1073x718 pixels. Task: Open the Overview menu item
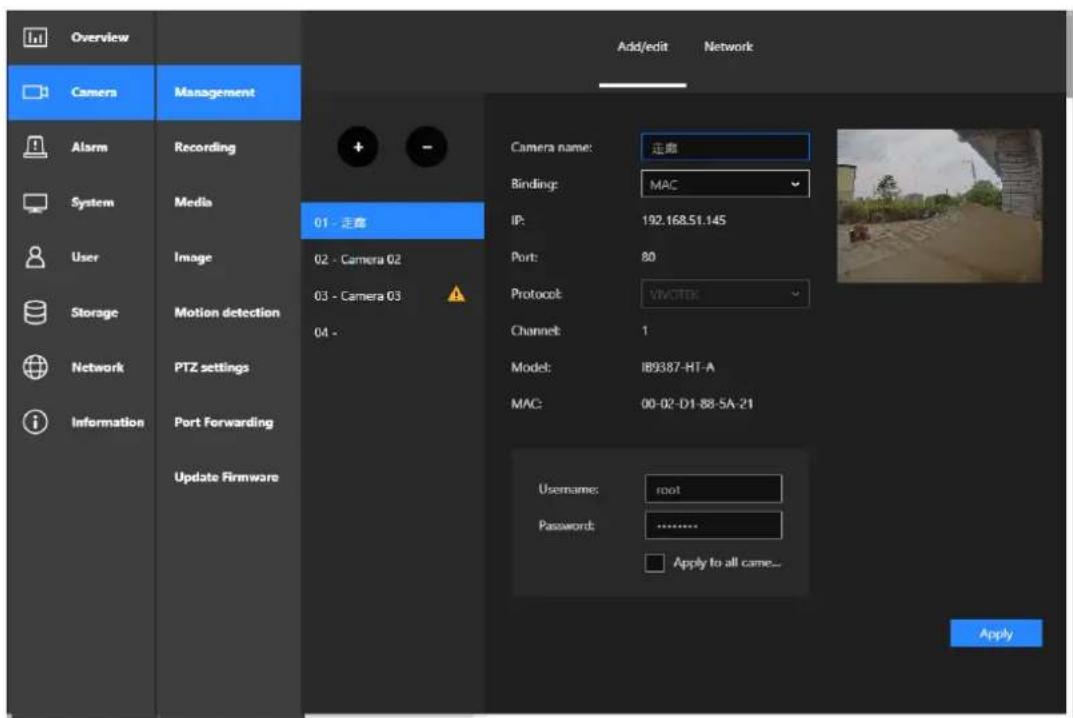99,37
